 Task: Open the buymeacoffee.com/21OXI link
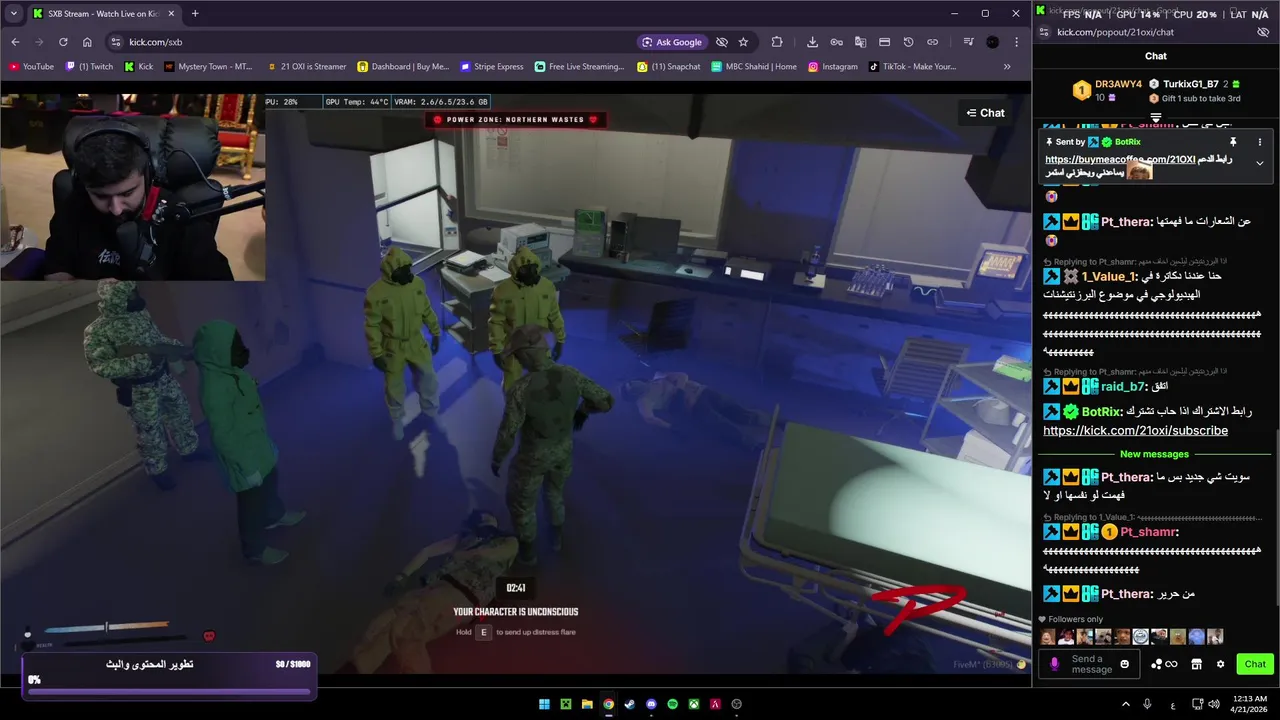tap(1120, 160)
